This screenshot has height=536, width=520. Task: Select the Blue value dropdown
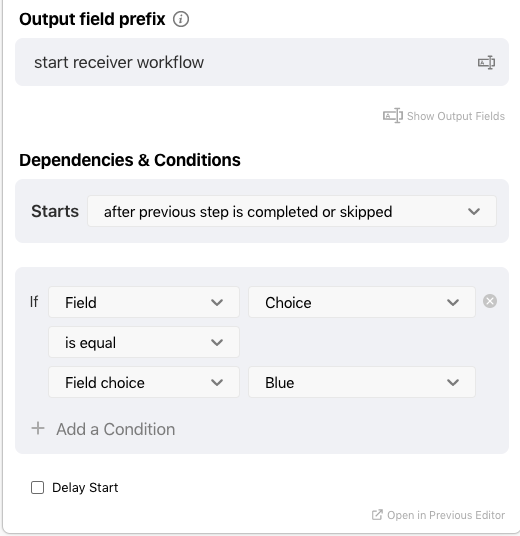pos(362,382)
